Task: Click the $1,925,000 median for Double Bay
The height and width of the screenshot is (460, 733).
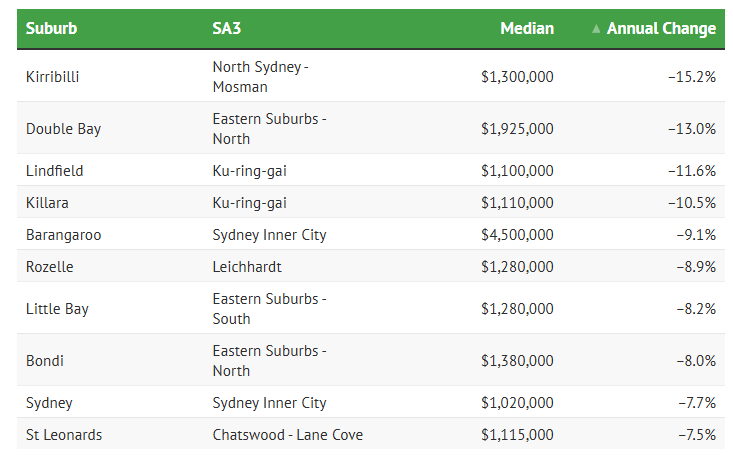Action: [x=517, y=129]
